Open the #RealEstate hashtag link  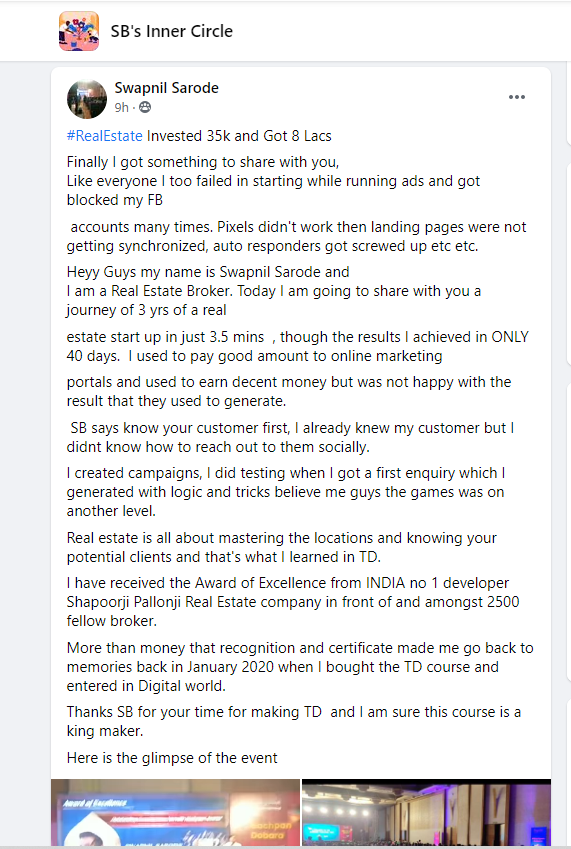104,135
